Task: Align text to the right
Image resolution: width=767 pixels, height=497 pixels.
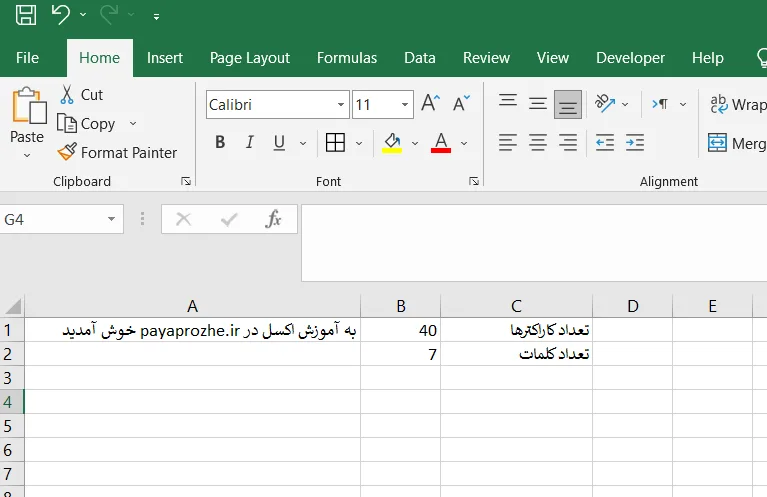Action: pyautogui.click(x=568, y=142)
